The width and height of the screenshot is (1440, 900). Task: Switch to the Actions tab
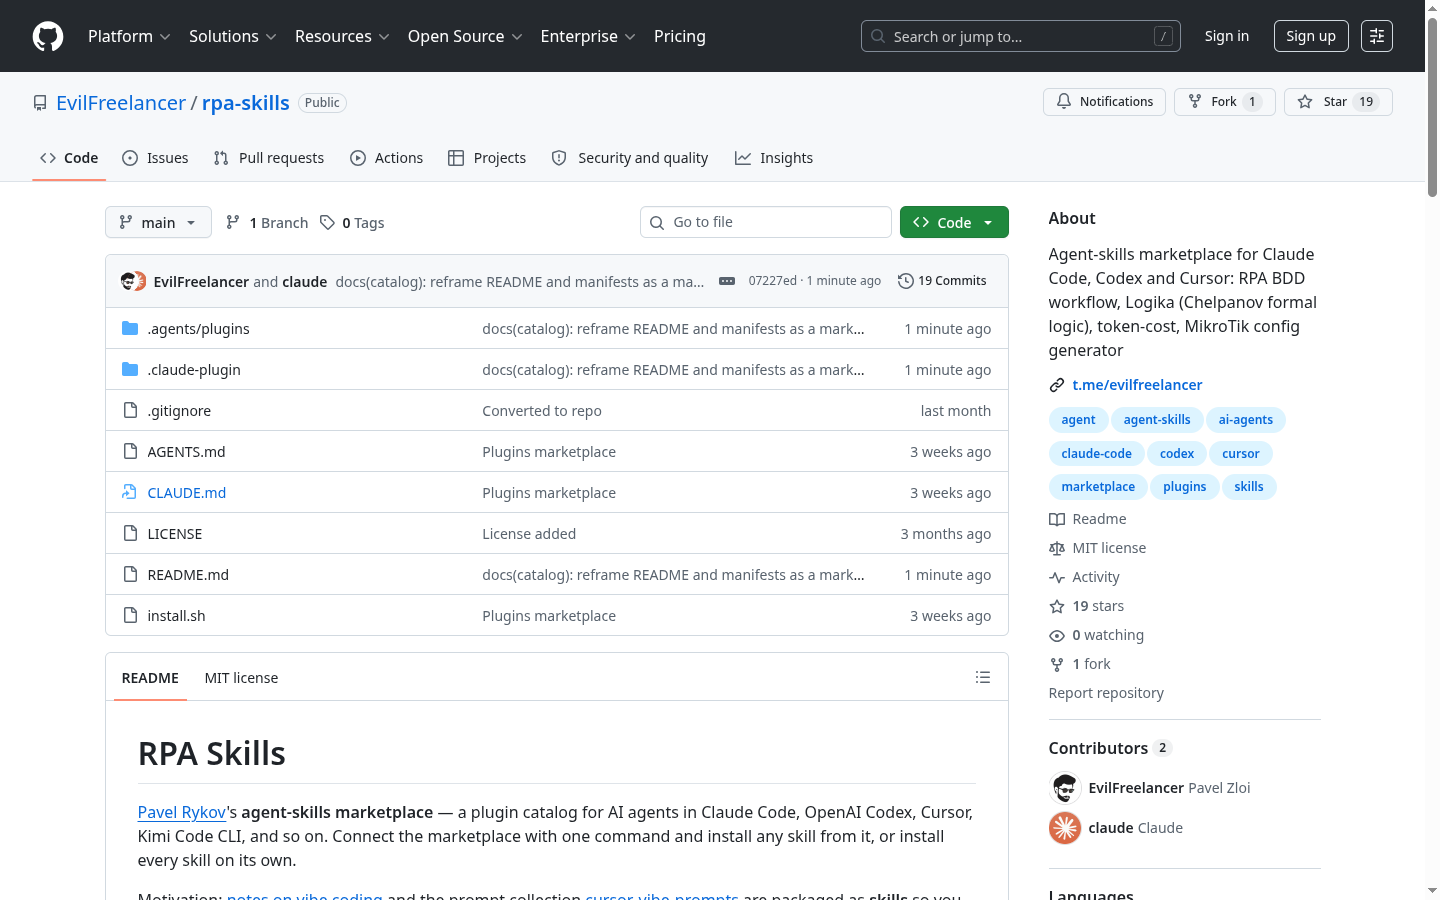coord(386,158)
